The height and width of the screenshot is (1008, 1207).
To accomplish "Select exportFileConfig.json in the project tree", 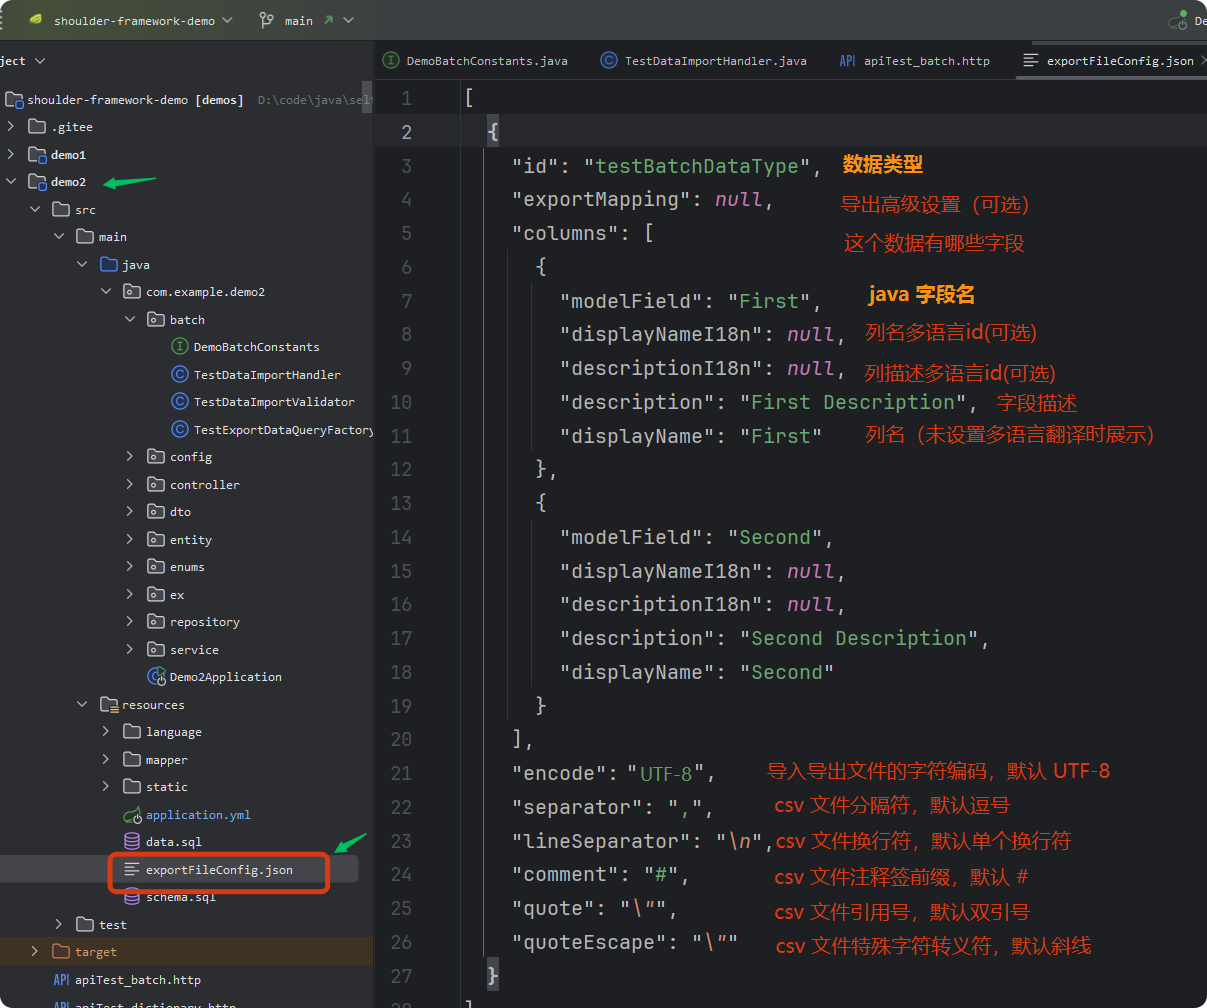I will point(219,870).
